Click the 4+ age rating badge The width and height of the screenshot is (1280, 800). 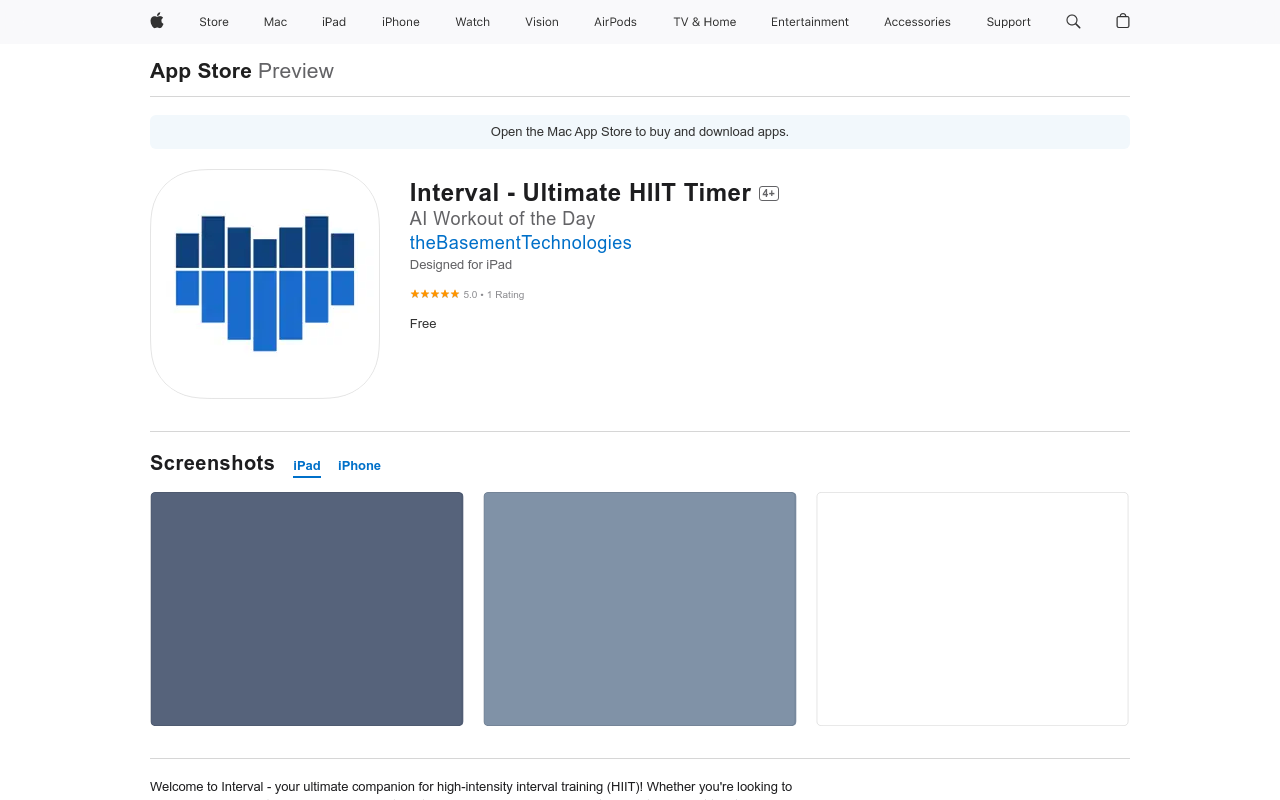tap(769, 194)
